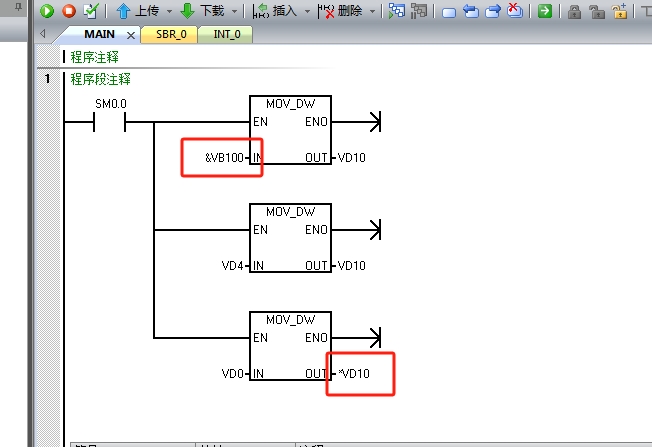Toggle the pin icon on left panel
The image size is (652, 447).
point(18,10)
